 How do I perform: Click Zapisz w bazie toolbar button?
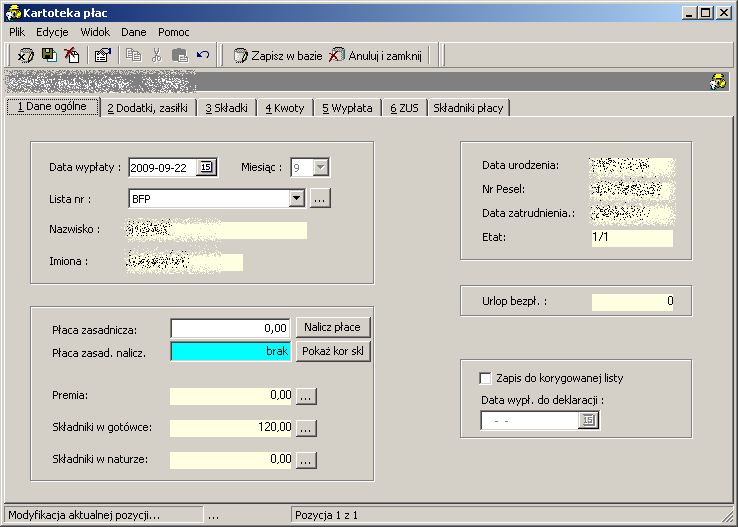[278, 56]
